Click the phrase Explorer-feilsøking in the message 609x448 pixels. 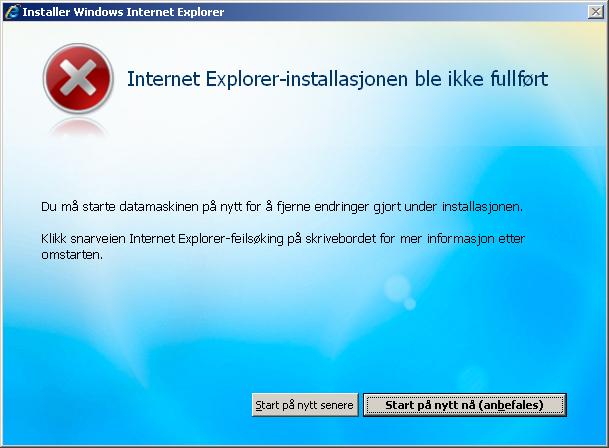pos(231,239)
